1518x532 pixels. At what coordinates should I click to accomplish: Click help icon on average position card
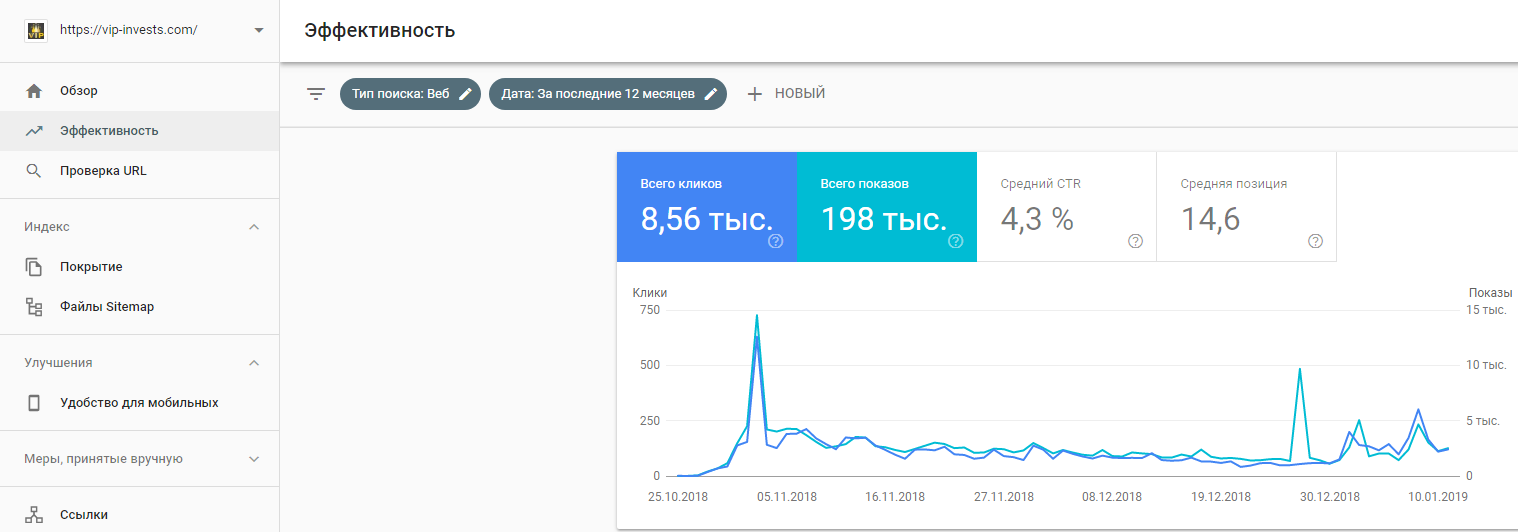click(x=1315, y=241)
